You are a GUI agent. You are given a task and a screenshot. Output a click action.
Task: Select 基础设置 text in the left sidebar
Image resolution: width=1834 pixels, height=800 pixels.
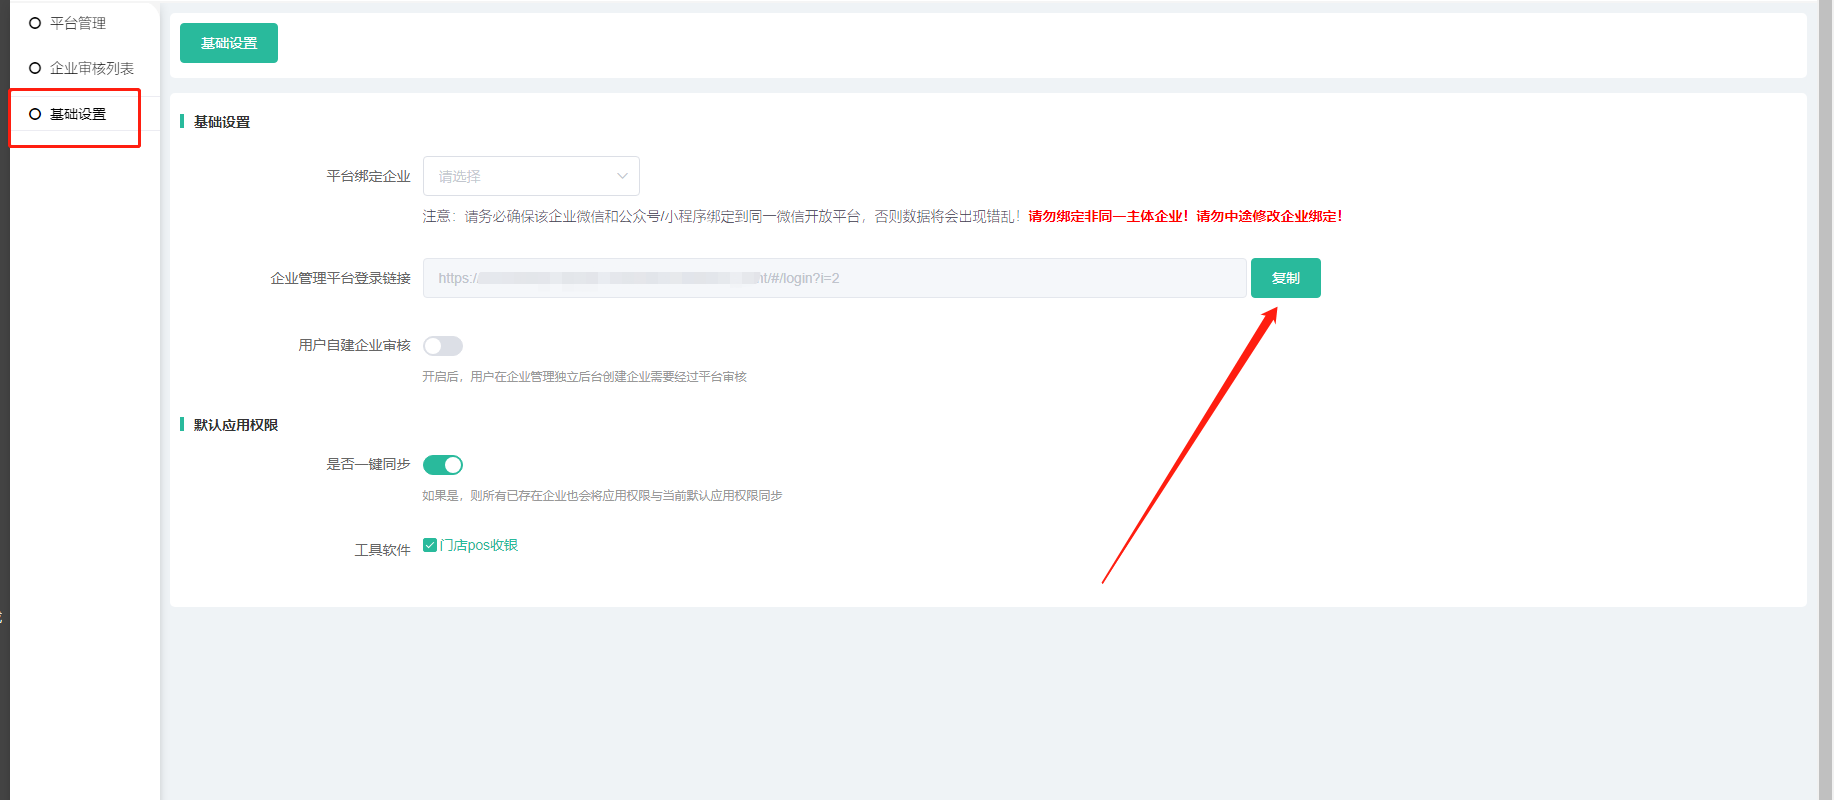click(78, 114)
